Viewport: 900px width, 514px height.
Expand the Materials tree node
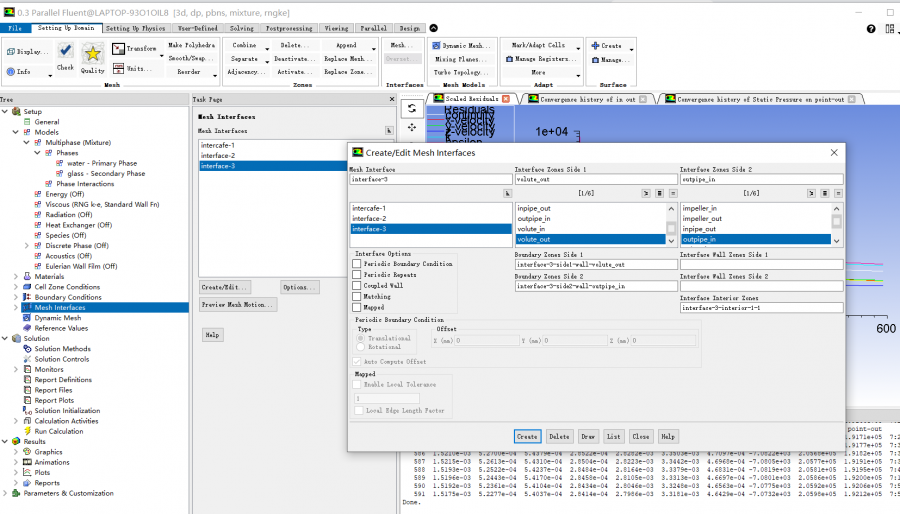pyautogui.click(x=15, y=277)
